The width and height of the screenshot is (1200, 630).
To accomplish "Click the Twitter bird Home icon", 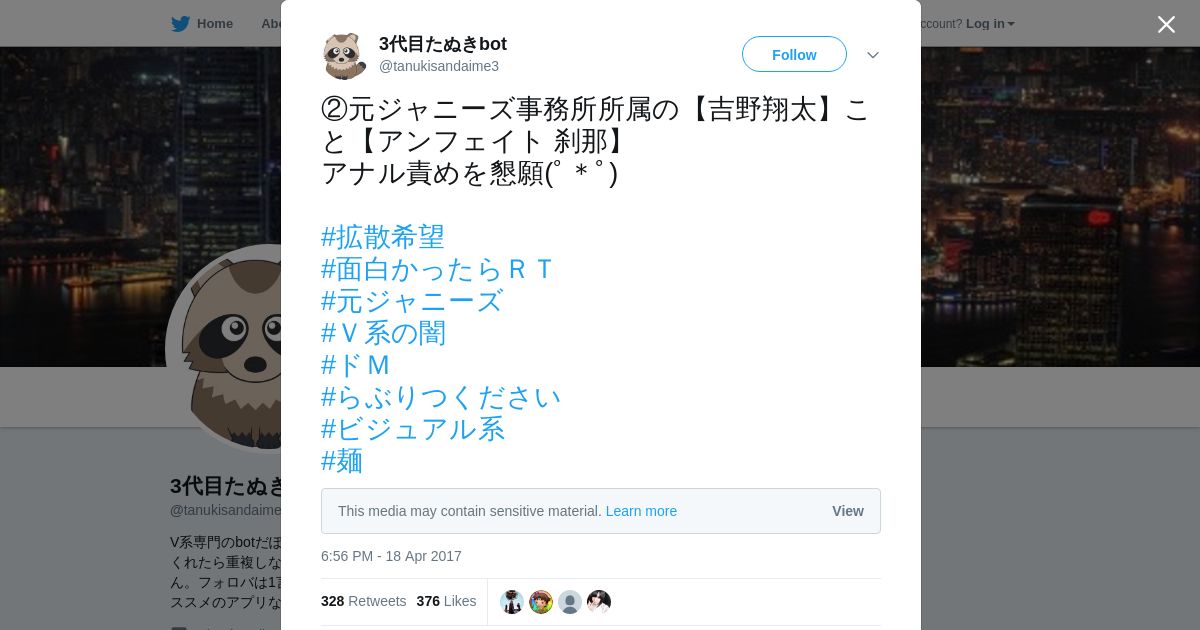I will (x=181, y=24).
